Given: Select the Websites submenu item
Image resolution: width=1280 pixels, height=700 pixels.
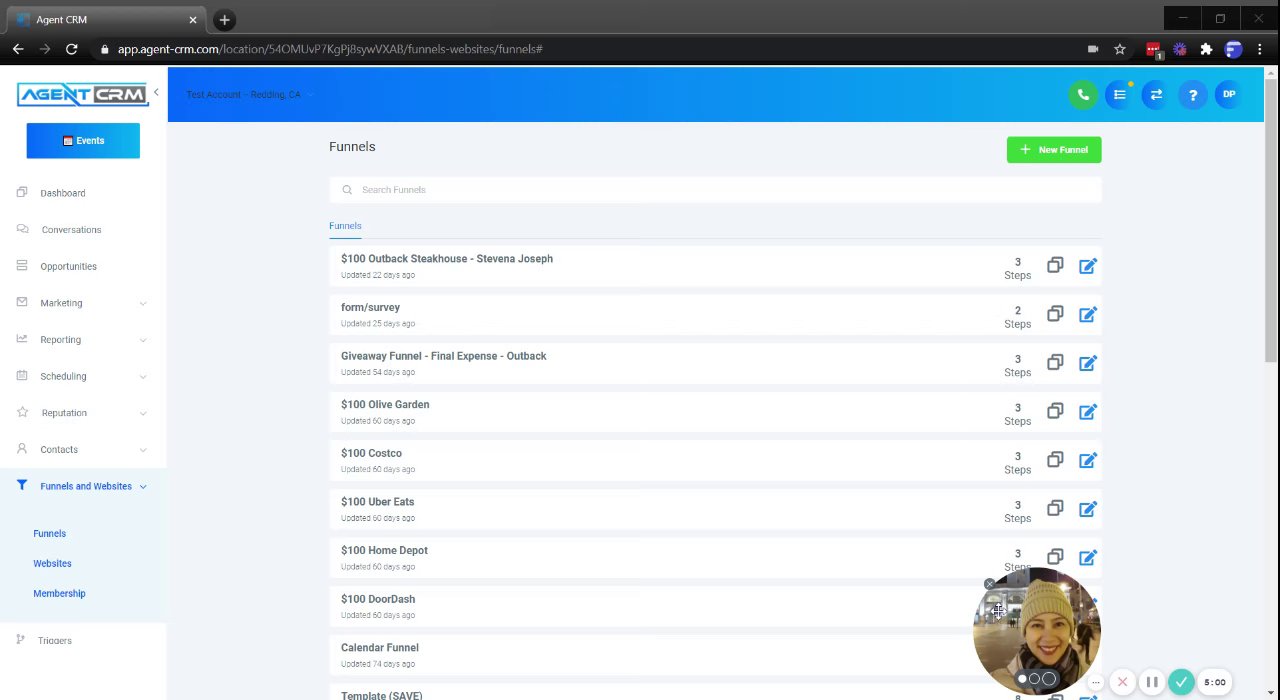Looking at the screenshot, I should coord(52,564).
